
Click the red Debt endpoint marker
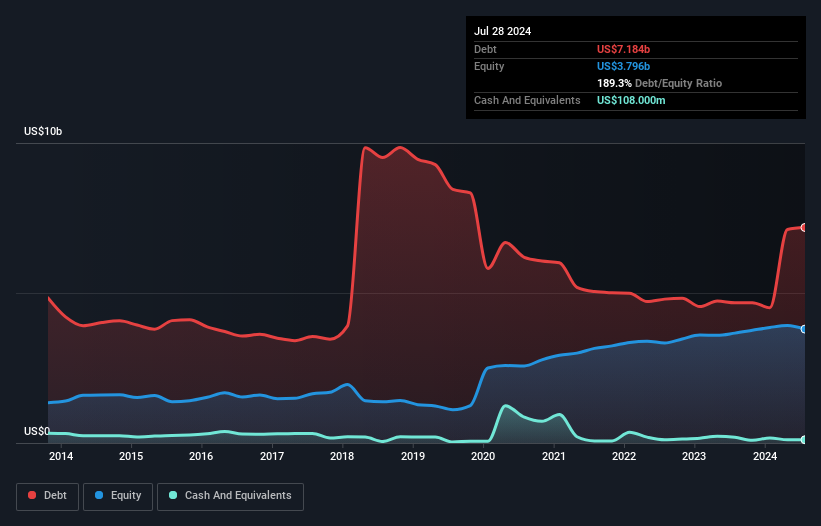[804, 228]
